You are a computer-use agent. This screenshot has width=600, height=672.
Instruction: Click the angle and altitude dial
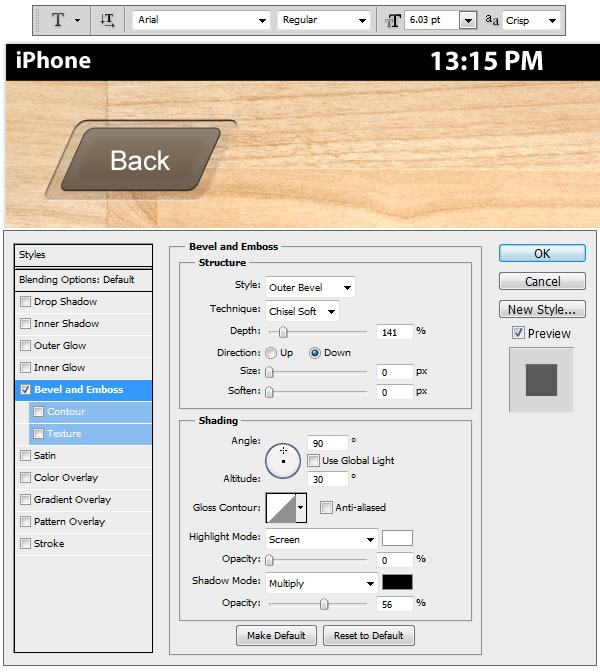pos(283,461)
